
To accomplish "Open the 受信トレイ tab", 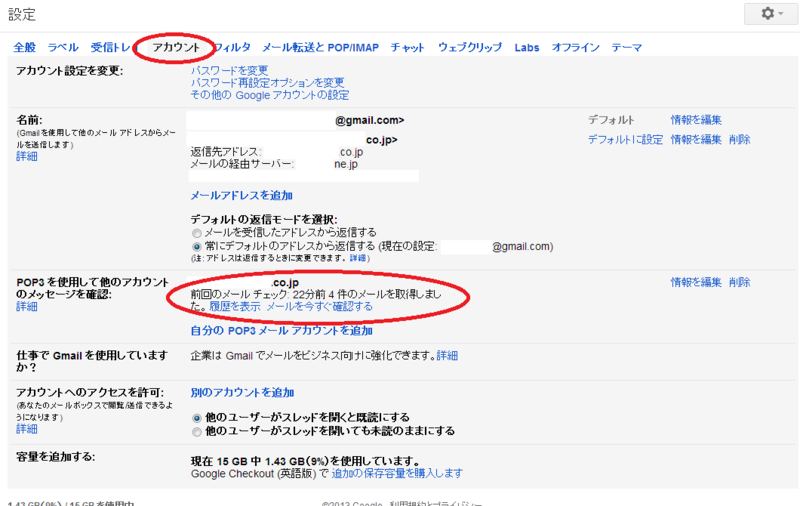I will [111, 47].
